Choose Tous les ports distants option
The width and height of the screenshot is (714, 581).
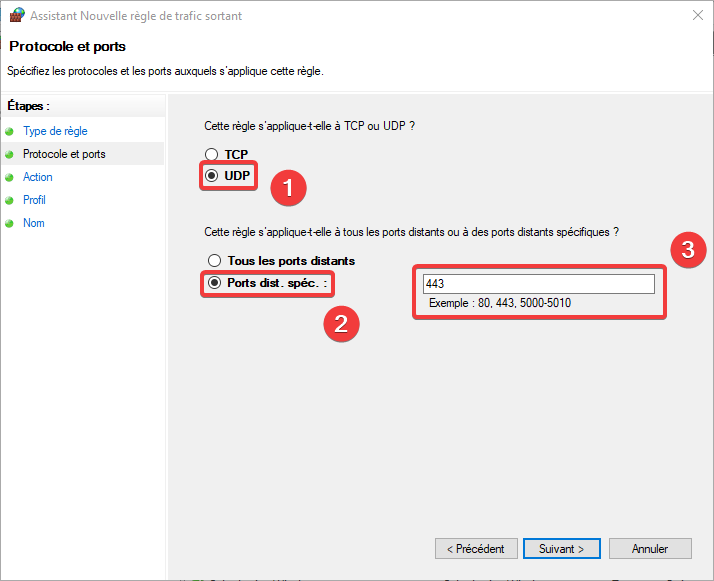click(x=214, y=260)
